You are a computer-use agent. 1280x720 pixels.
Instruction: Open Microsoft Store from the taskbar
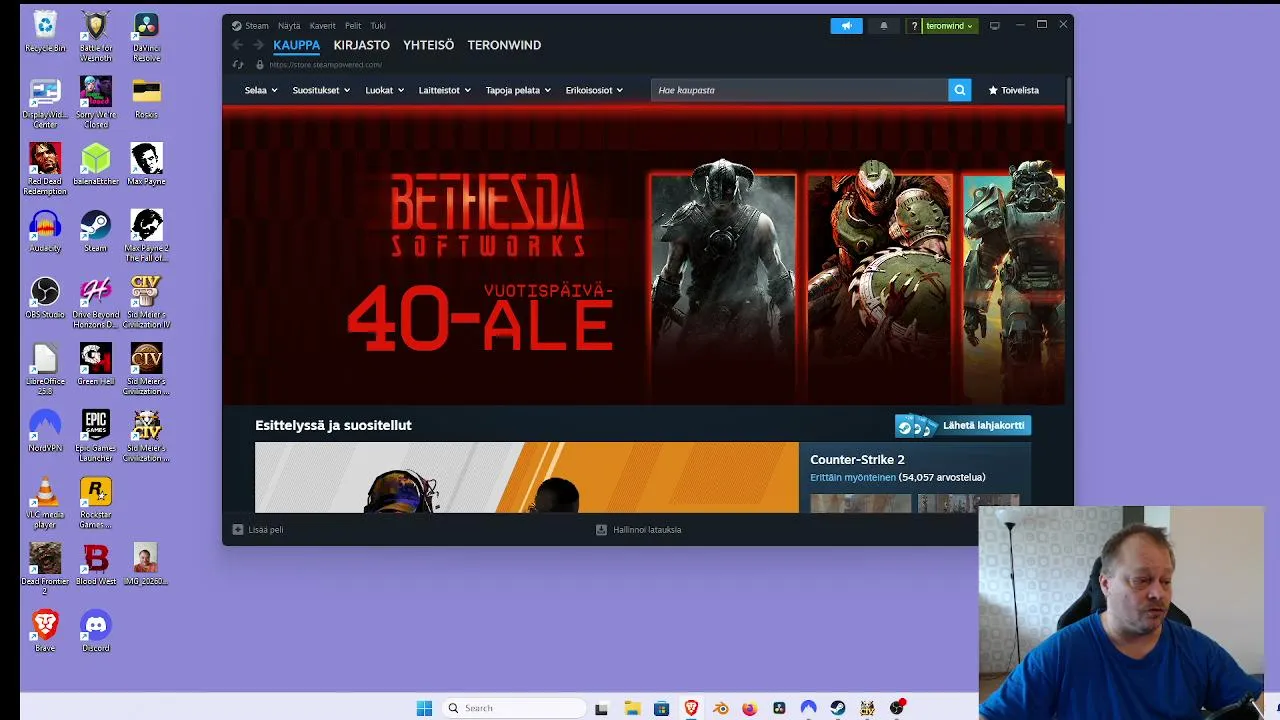(x=661, y=708)
